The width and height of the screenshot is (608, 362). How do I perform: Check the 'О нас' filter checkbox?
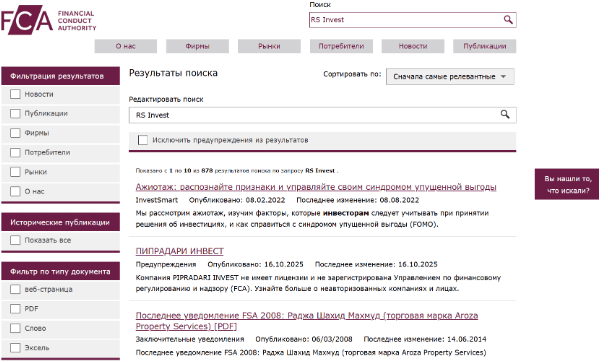pyautogui.click(x=15, y=191)
